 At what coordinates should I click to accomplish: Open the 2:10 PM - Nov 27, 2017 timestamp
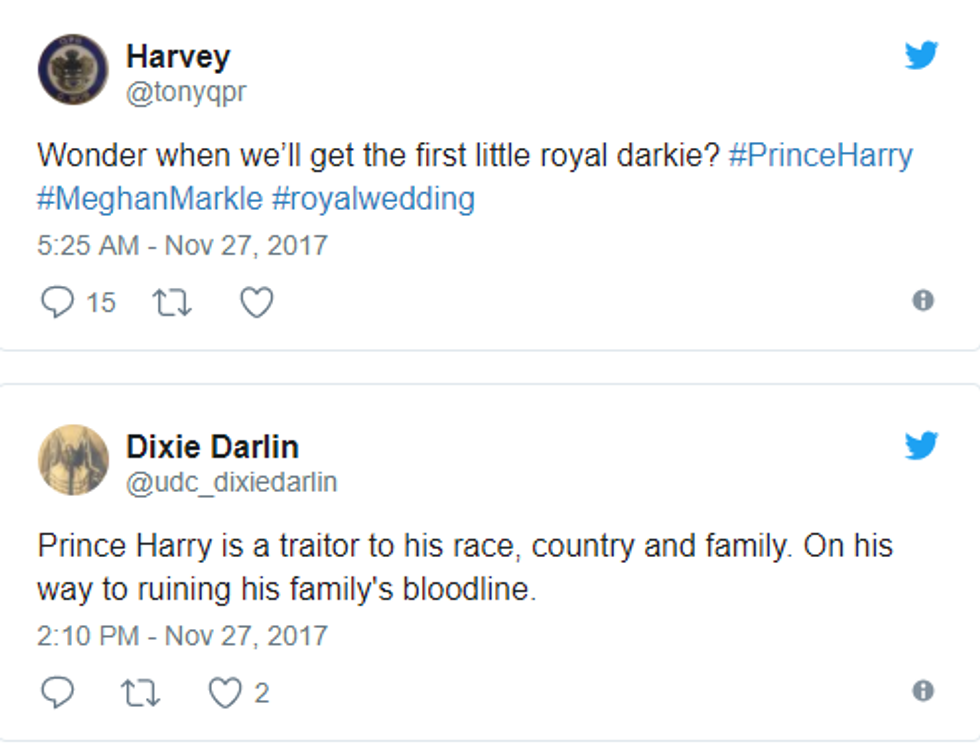(x=182, y=635)
